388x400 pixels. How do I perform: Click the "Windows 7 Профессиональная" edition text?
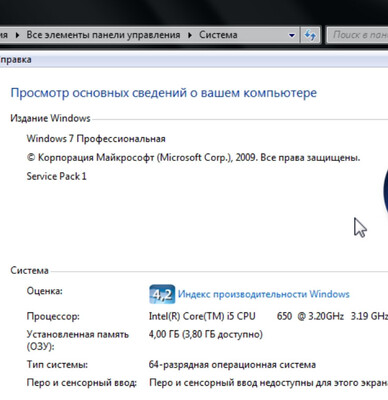[96, 139]
